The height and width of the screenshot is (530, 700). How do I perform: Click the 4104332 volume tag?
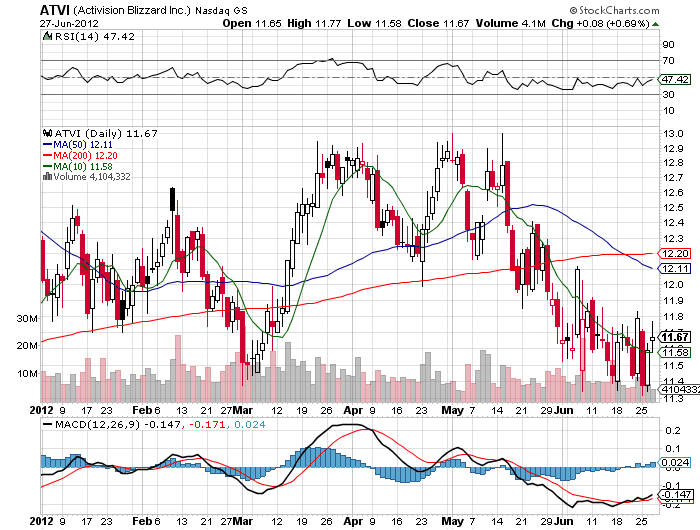point(680,389)
